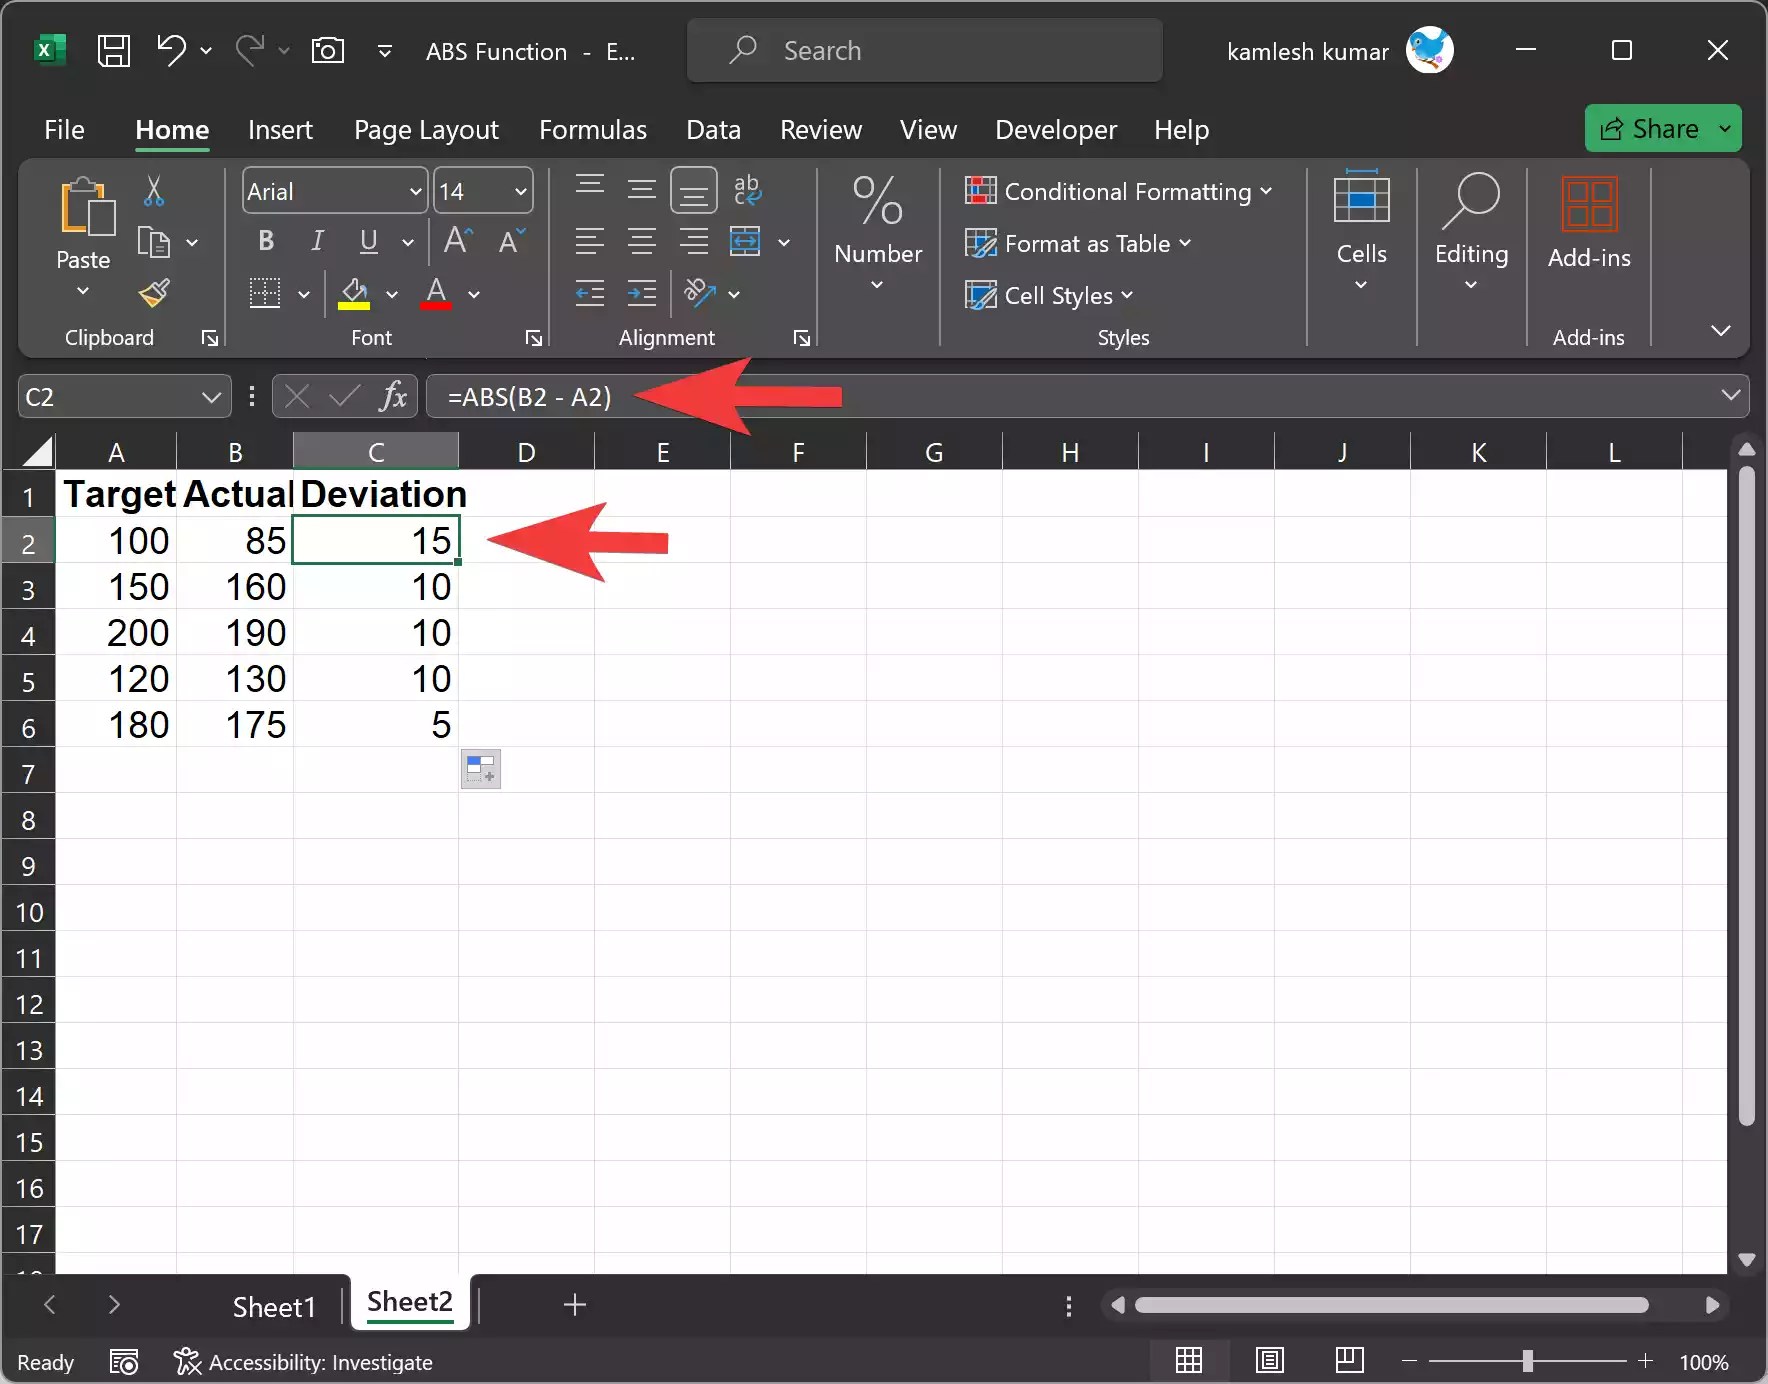Toggle underline formatting
Screen dimensions: 1768x1384
pos(366,241)
